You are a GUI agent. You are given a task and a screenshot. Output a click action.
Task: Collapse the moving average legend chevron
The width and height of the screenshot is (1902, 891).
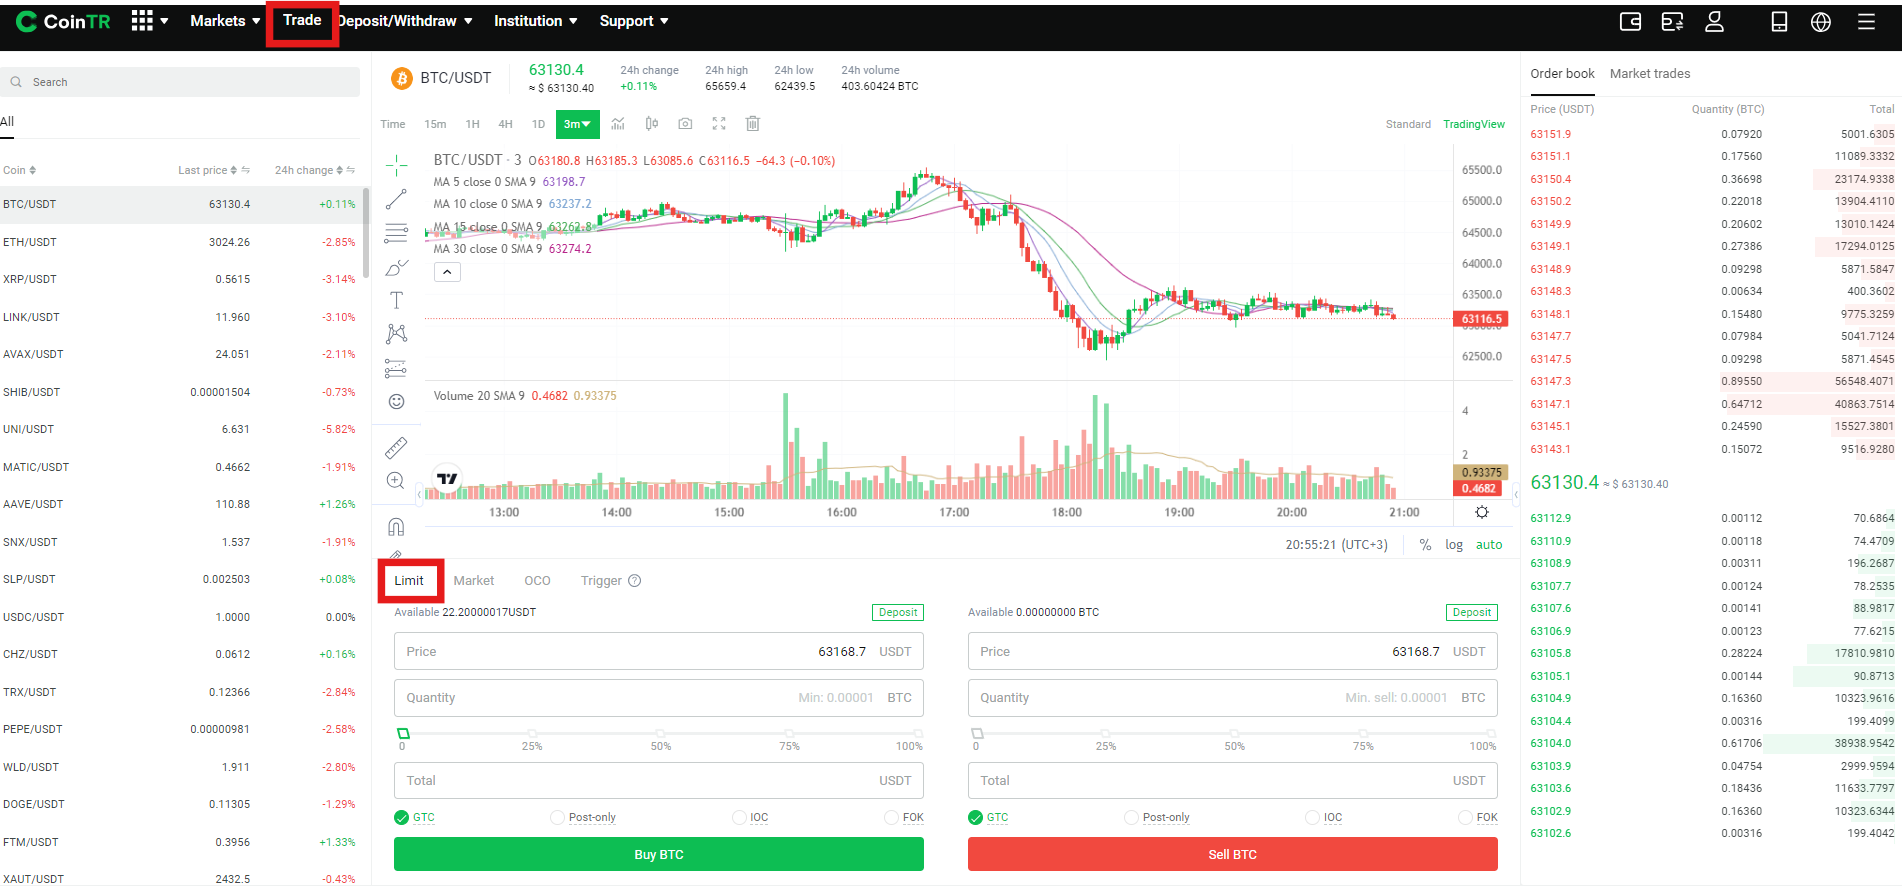click(x=447, y=272)
